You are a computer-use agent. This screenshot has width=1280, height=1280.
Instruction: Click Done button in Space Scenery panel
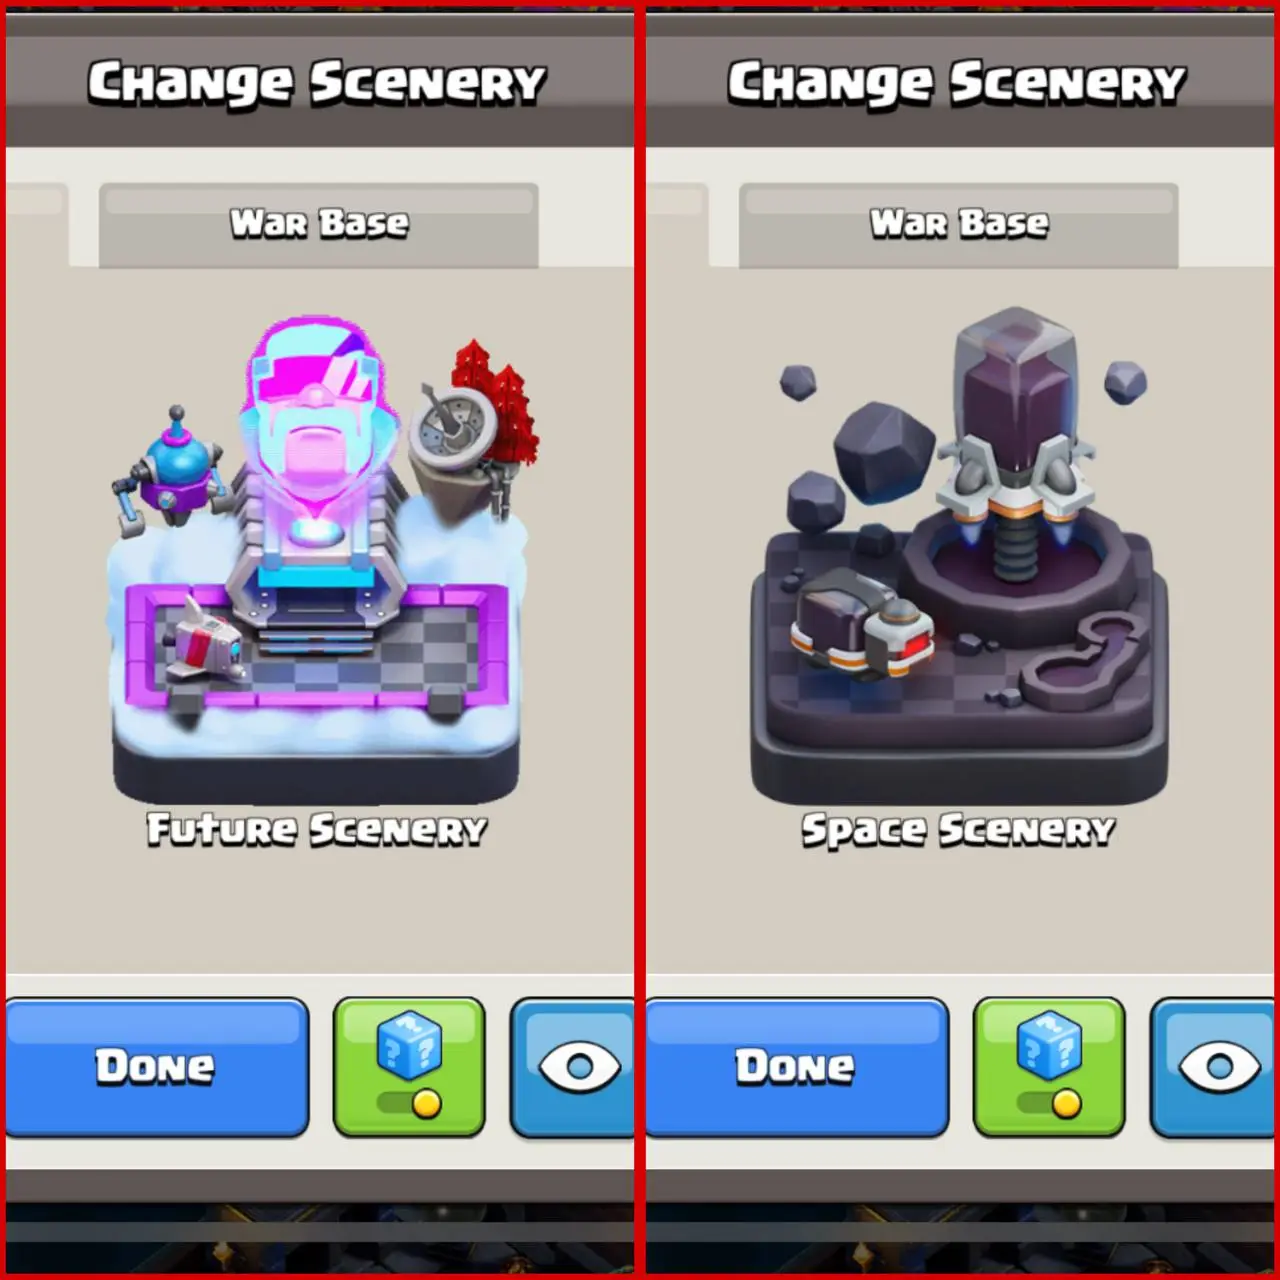797,1067
